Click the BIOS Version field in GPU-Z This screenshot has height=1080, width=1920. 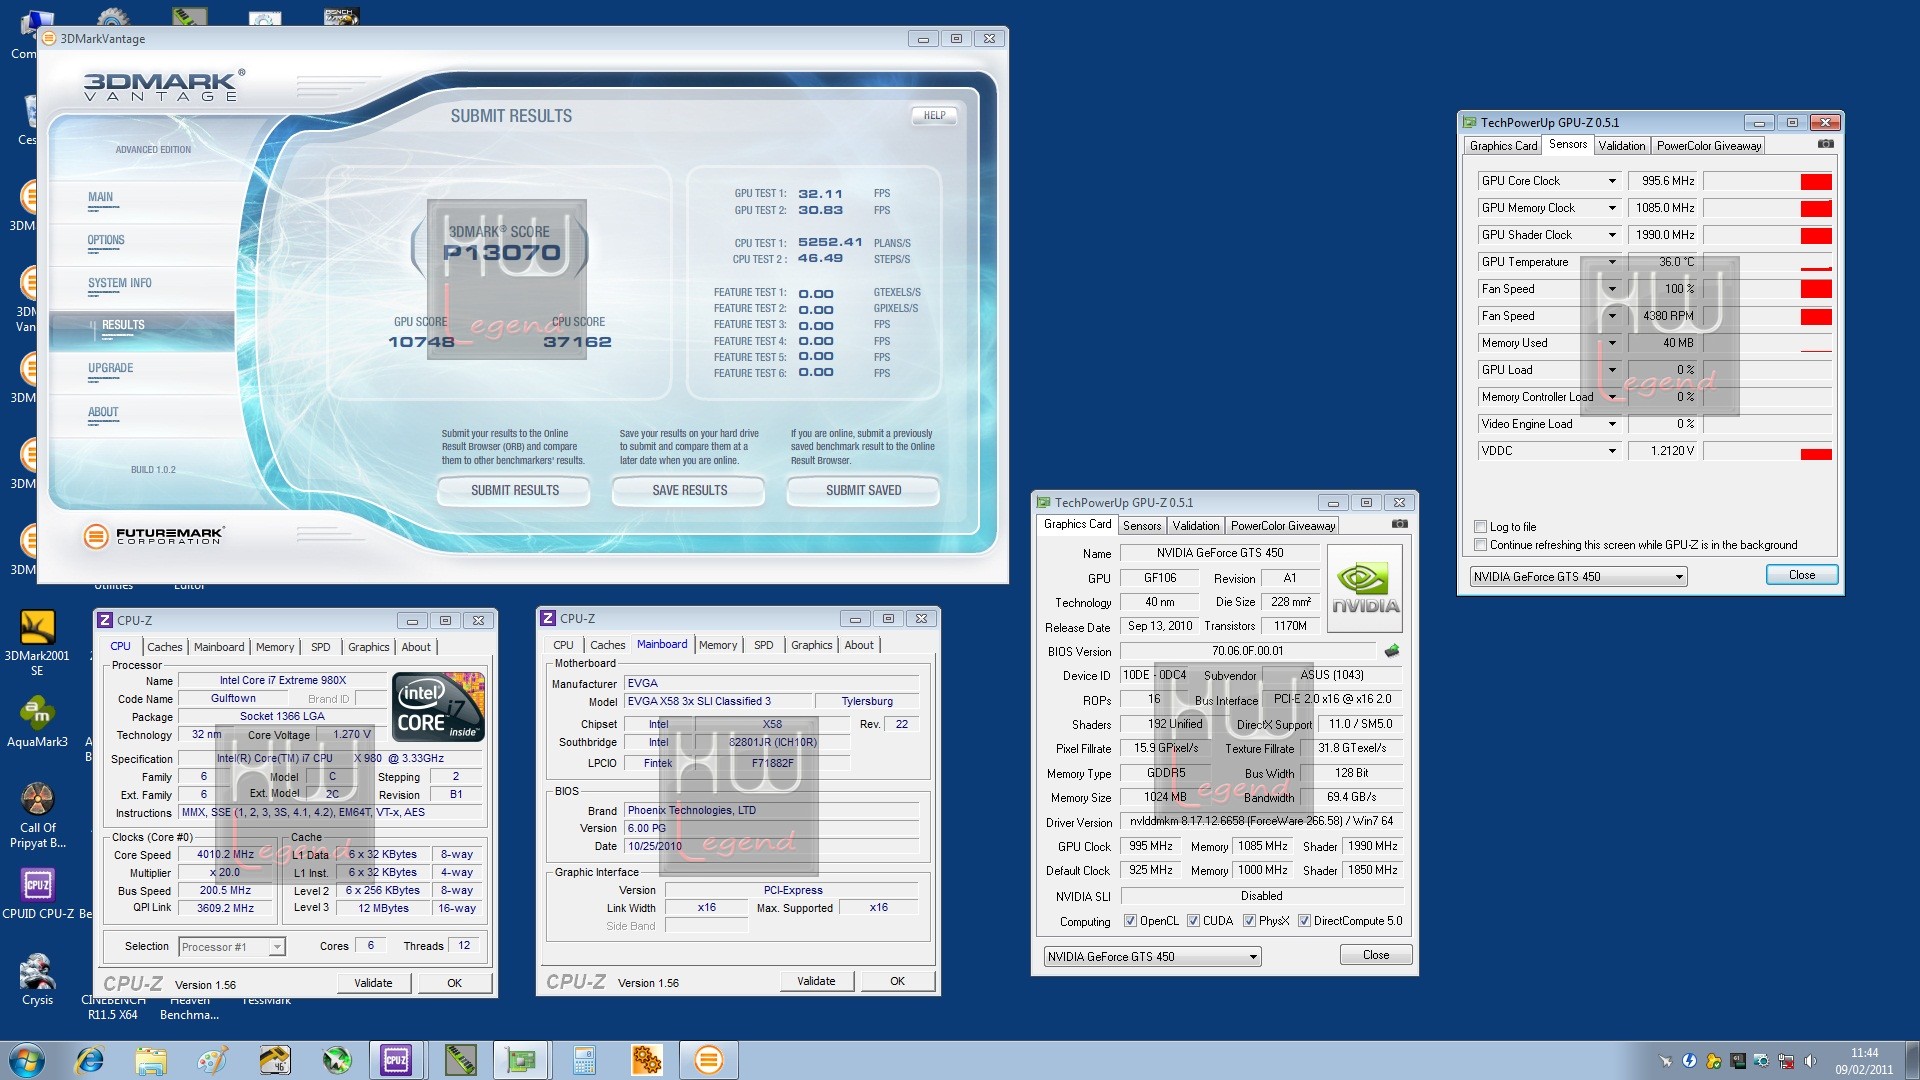pos(1248,651)
